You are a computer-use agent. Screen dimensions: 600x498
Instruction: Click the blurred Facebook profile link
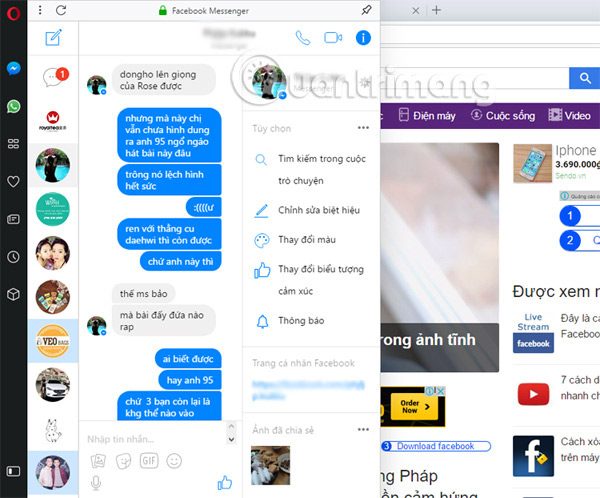308,390
